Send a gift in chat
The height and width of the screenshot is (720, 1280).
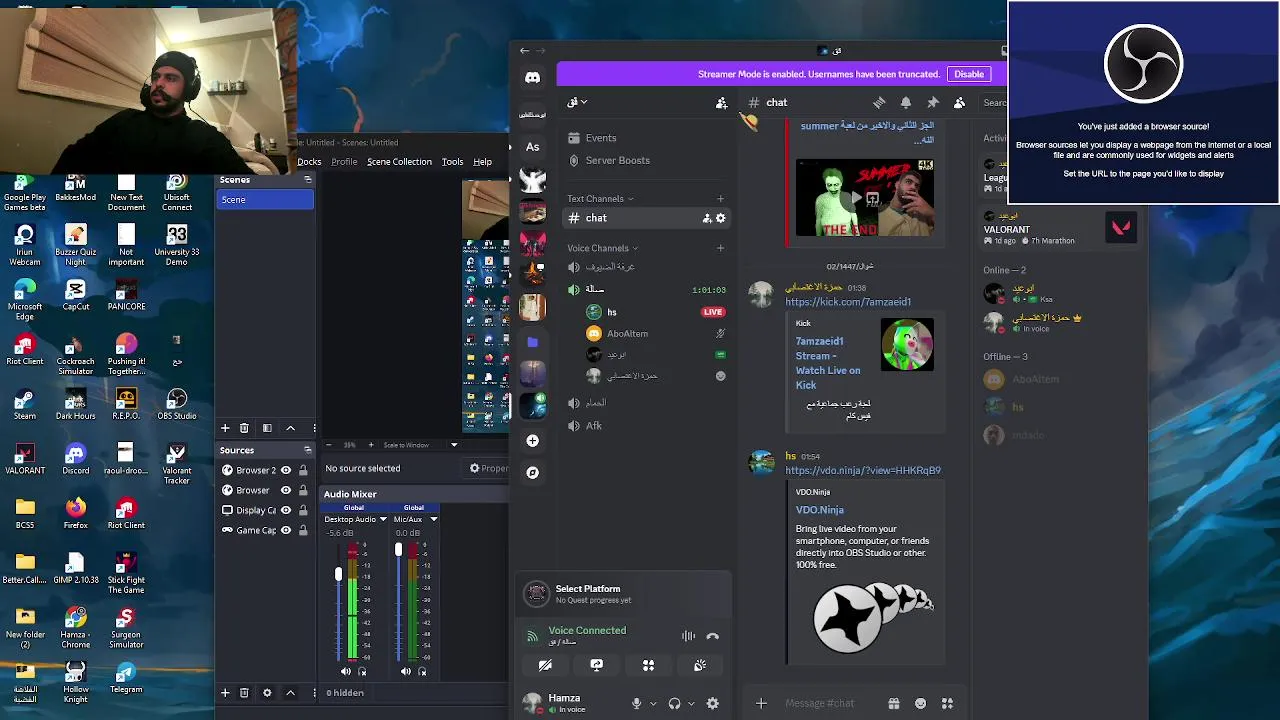click(x=894, y=704)
